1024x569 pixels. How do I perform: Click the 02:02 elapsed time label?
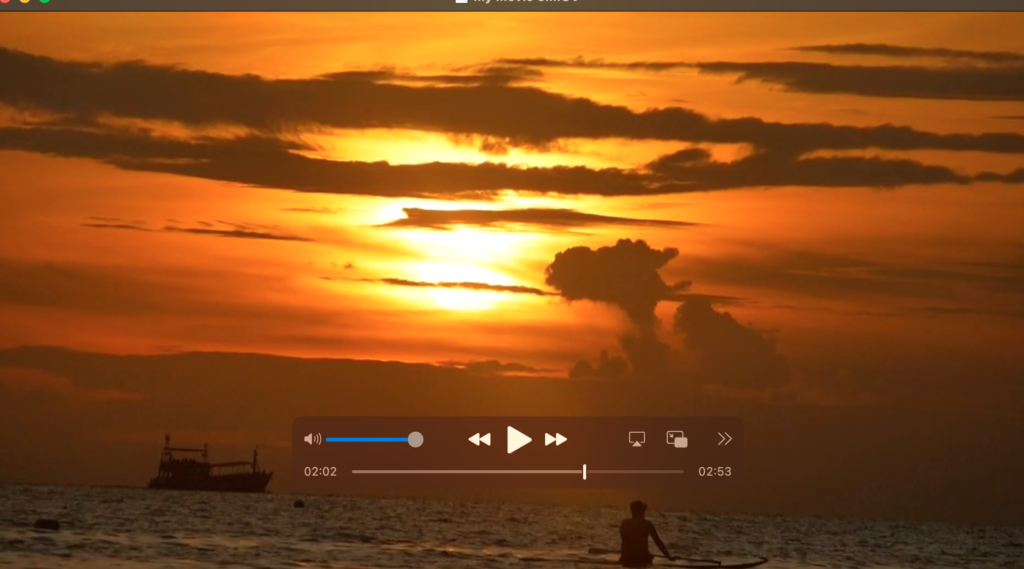point(320,471)
